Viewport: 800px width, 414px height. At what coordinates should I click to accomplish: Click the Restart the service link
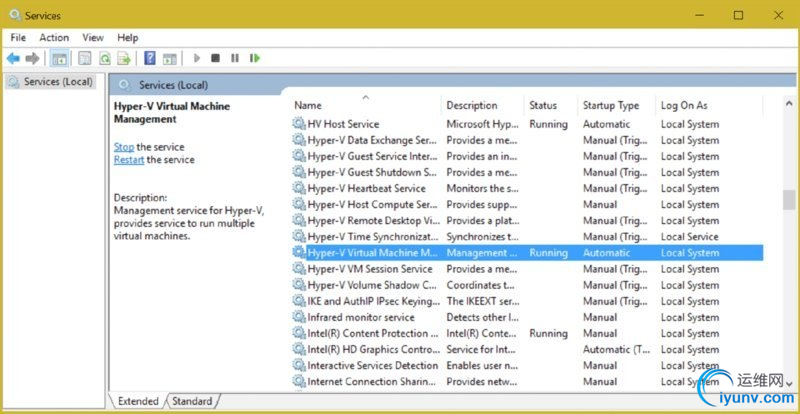[x=129, y=160]
